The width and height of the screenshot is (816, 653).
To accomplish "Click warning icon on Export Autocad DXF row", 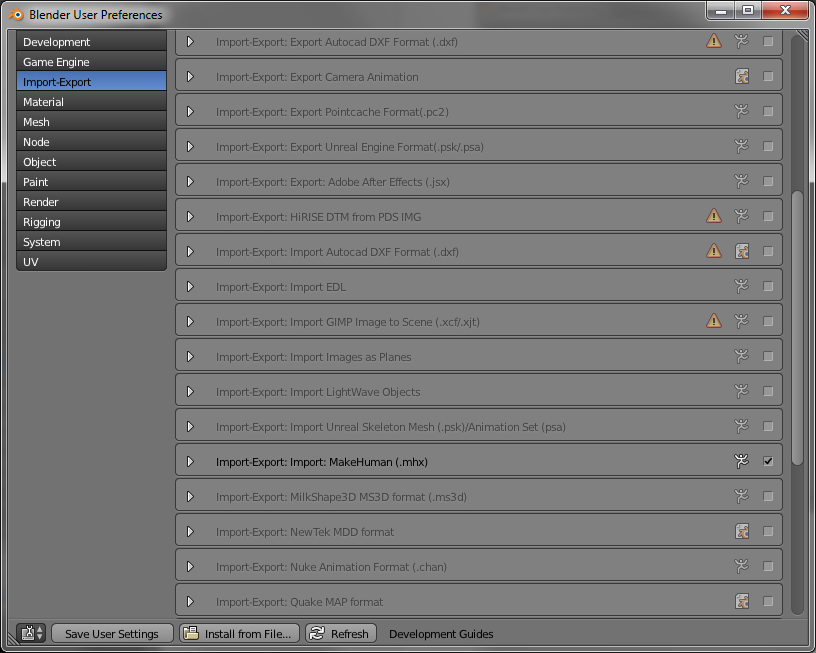I will click(713, 41).
